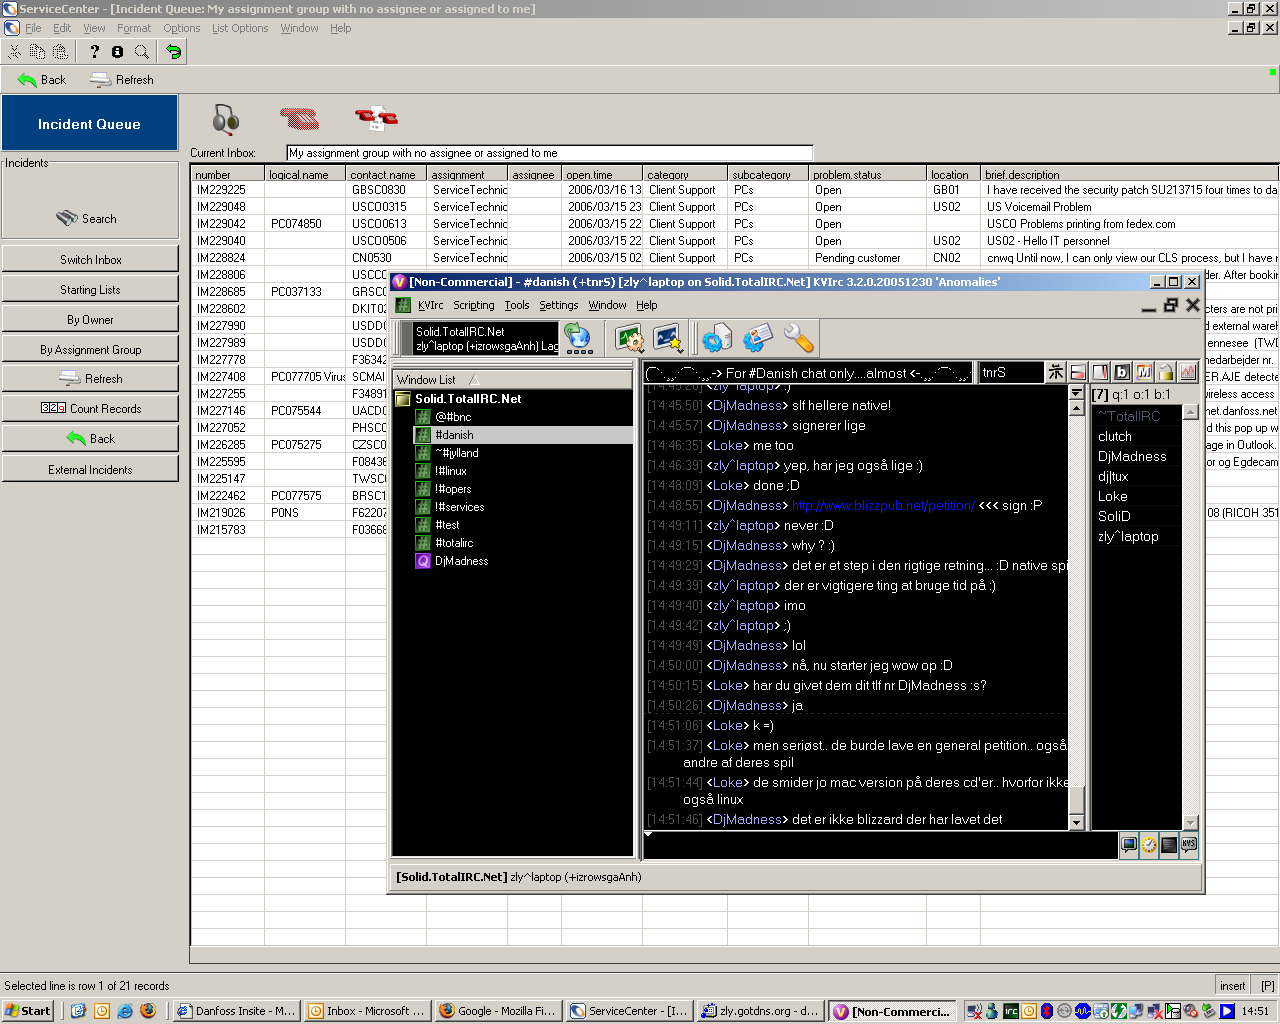
Task: Open the List Options menu
Action: pyautogui.click(x=240, y=28)
